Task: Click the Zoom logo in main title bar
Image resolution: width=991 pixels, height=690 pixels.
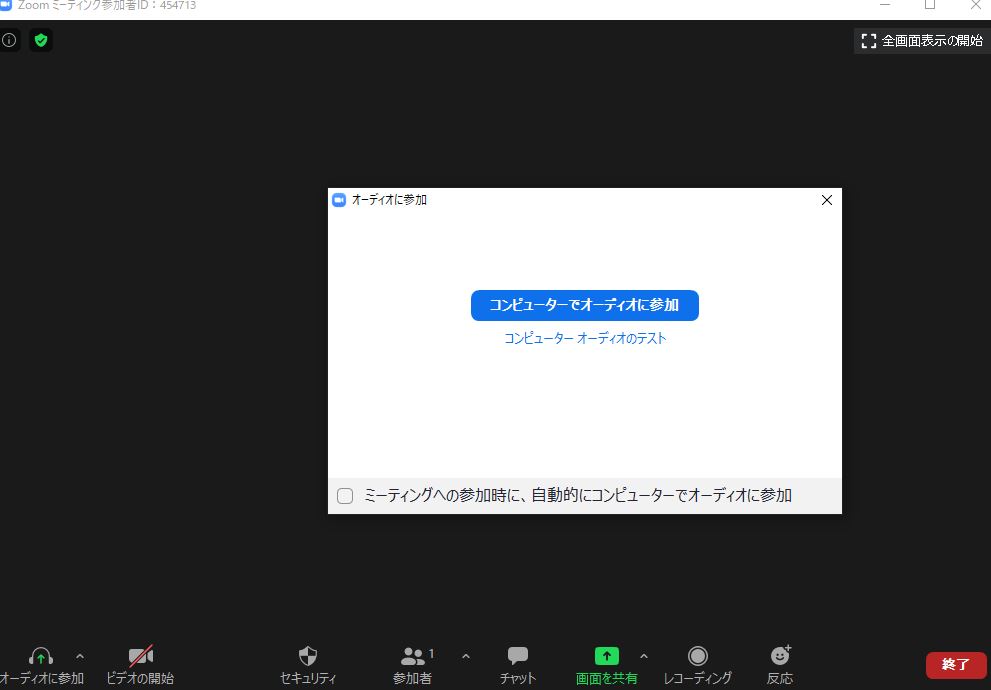Action: [6, 5]
